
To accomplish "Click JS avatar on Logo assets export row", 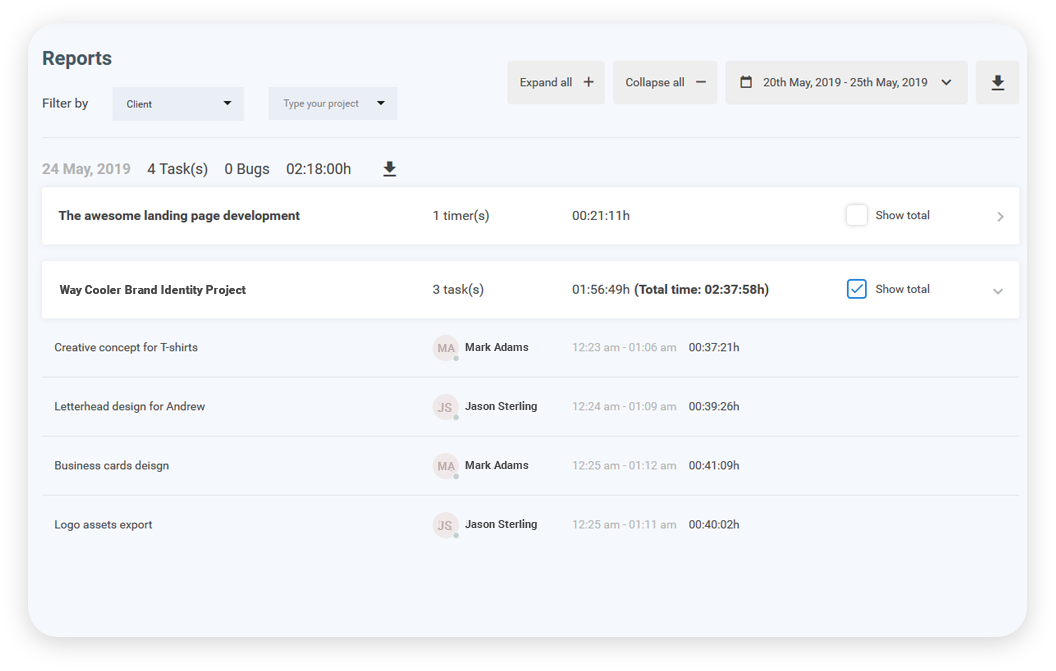I will pyautogui.click(x=446, y=525).
